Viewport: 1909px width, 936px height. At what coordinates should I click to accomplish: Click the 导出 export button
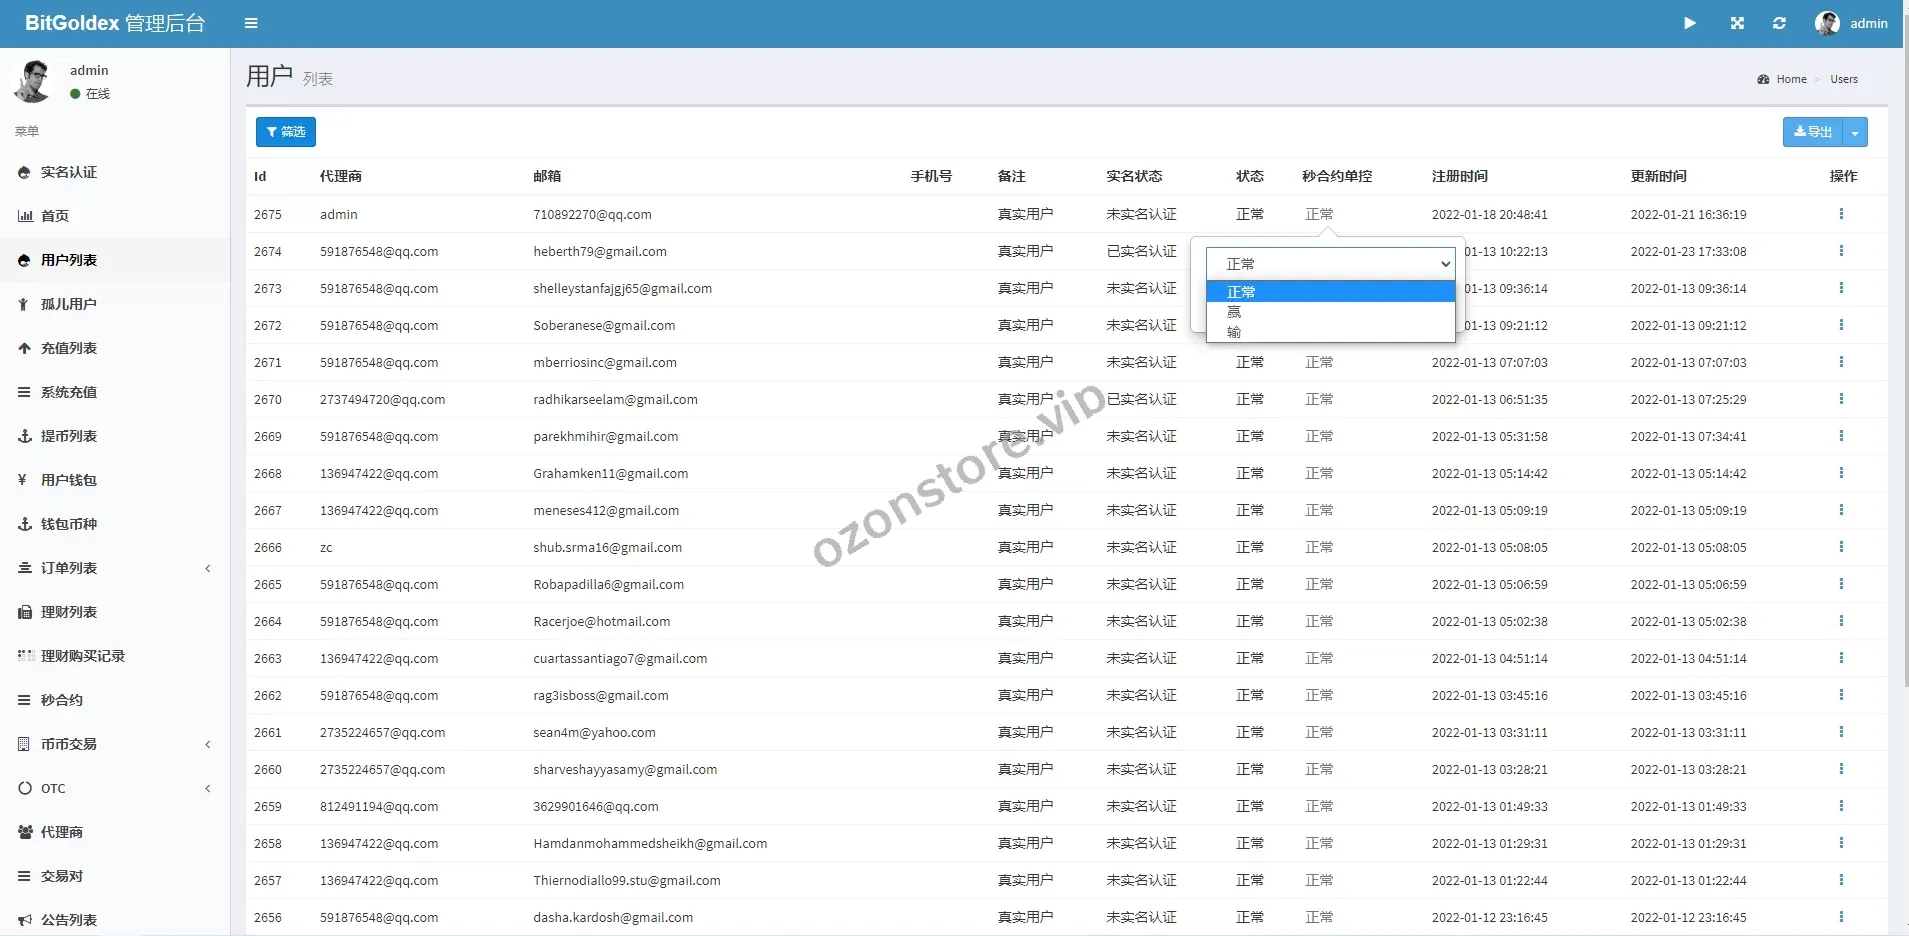(x=1812, y=132)
